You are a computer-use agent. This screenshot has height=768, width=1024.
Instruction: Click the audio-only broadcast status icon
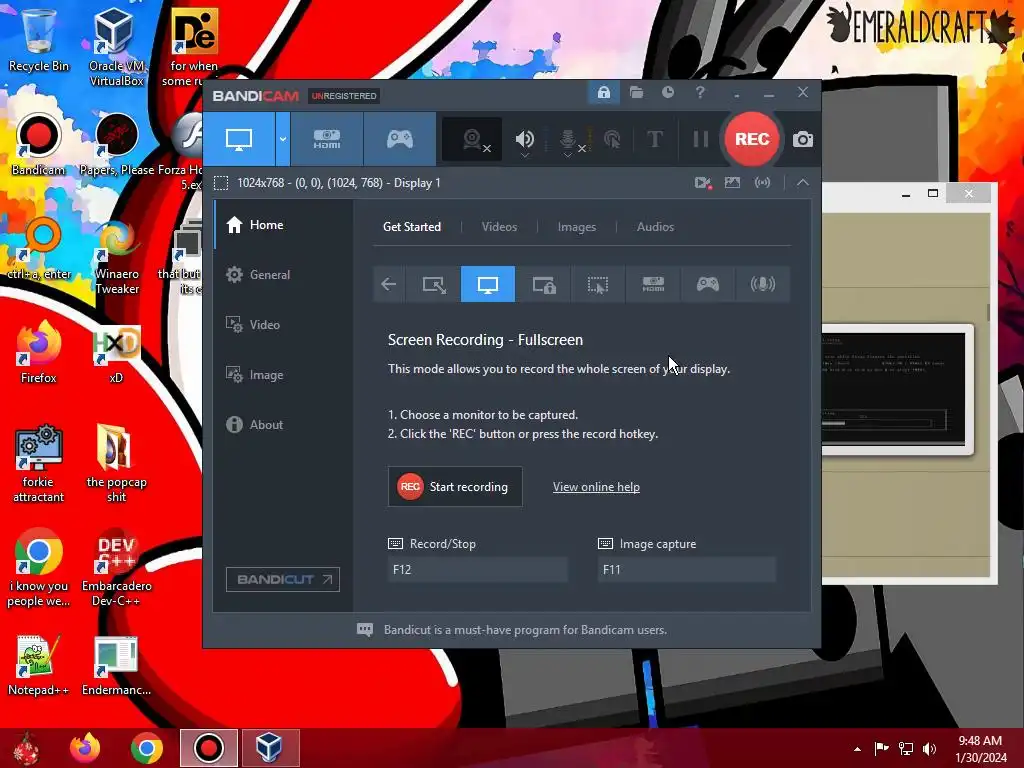[762, 183]
